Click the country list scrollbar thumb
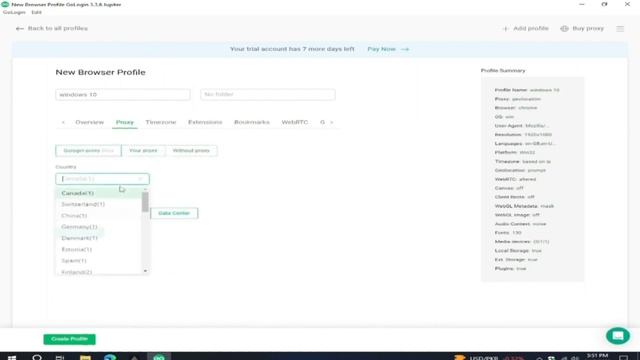640x360 pixels. click(x=145, y=202)
